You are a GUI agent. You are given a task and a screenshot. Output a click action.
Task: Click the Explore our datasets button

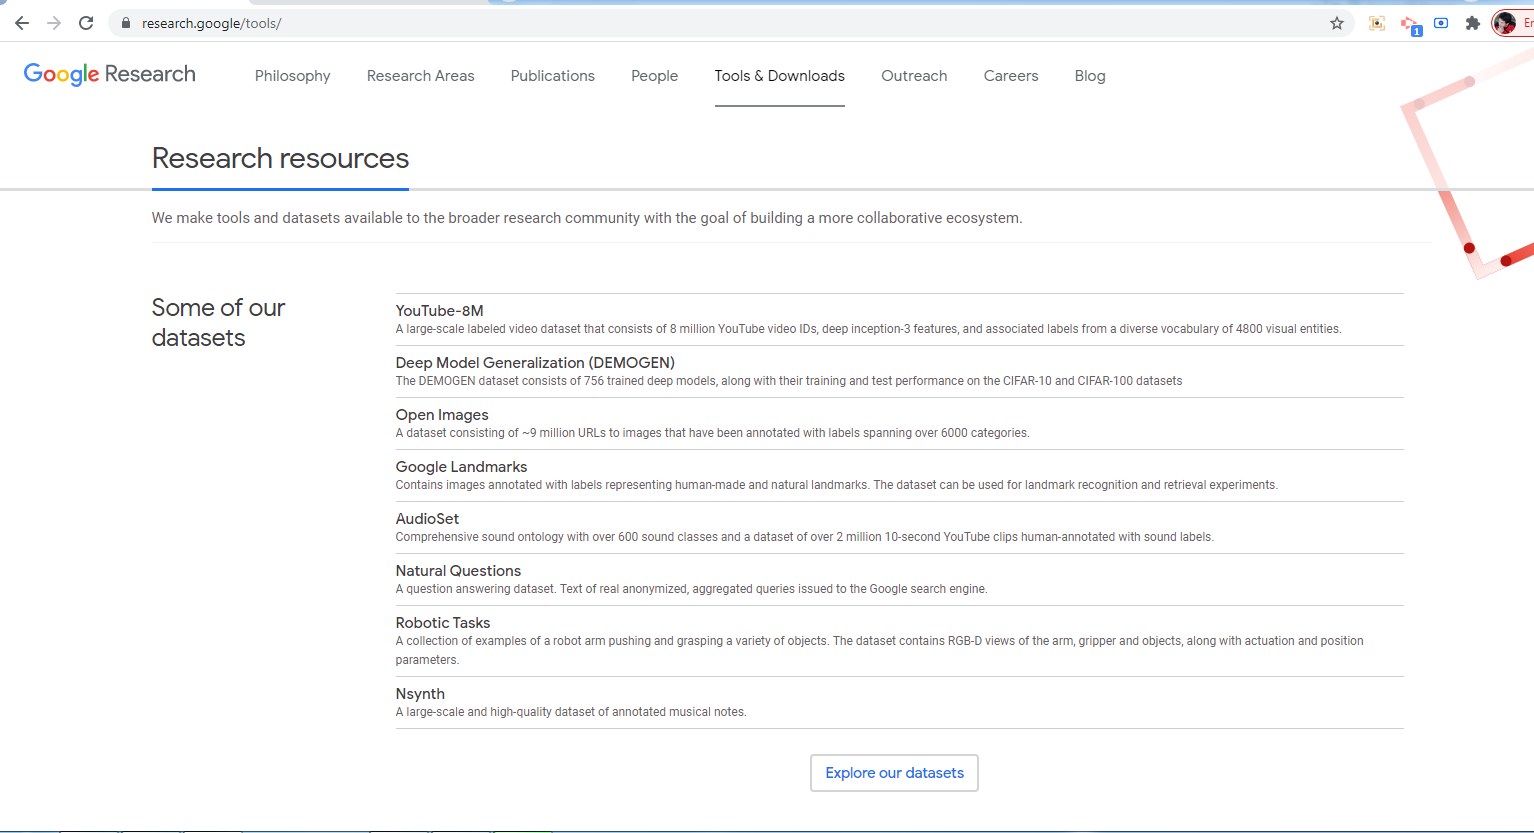click(x=894, y=773)
